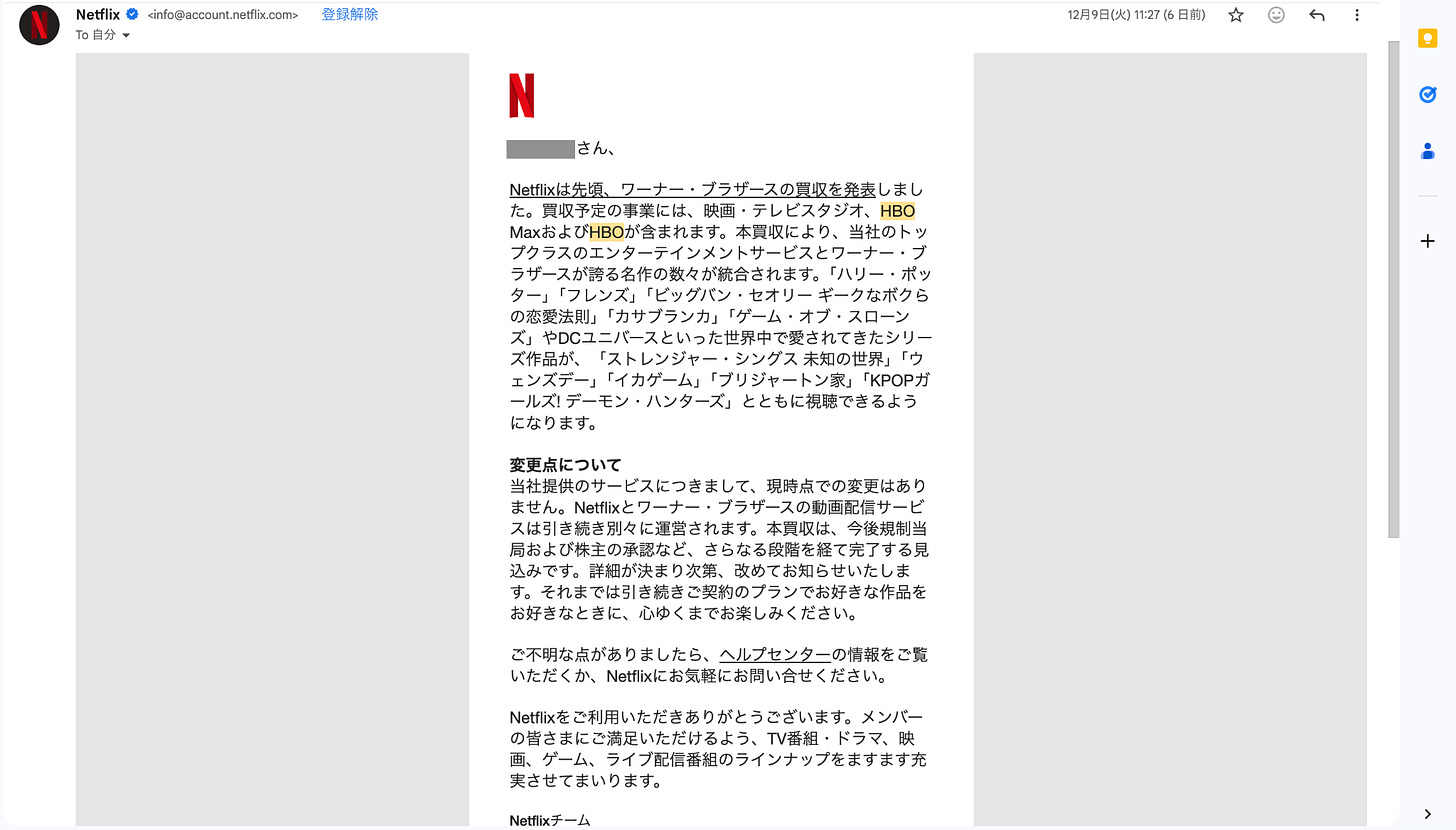Open the ヘルプセンター link
The height and width of the screenshot is (830, 1456).
click(x=774, y=654)
